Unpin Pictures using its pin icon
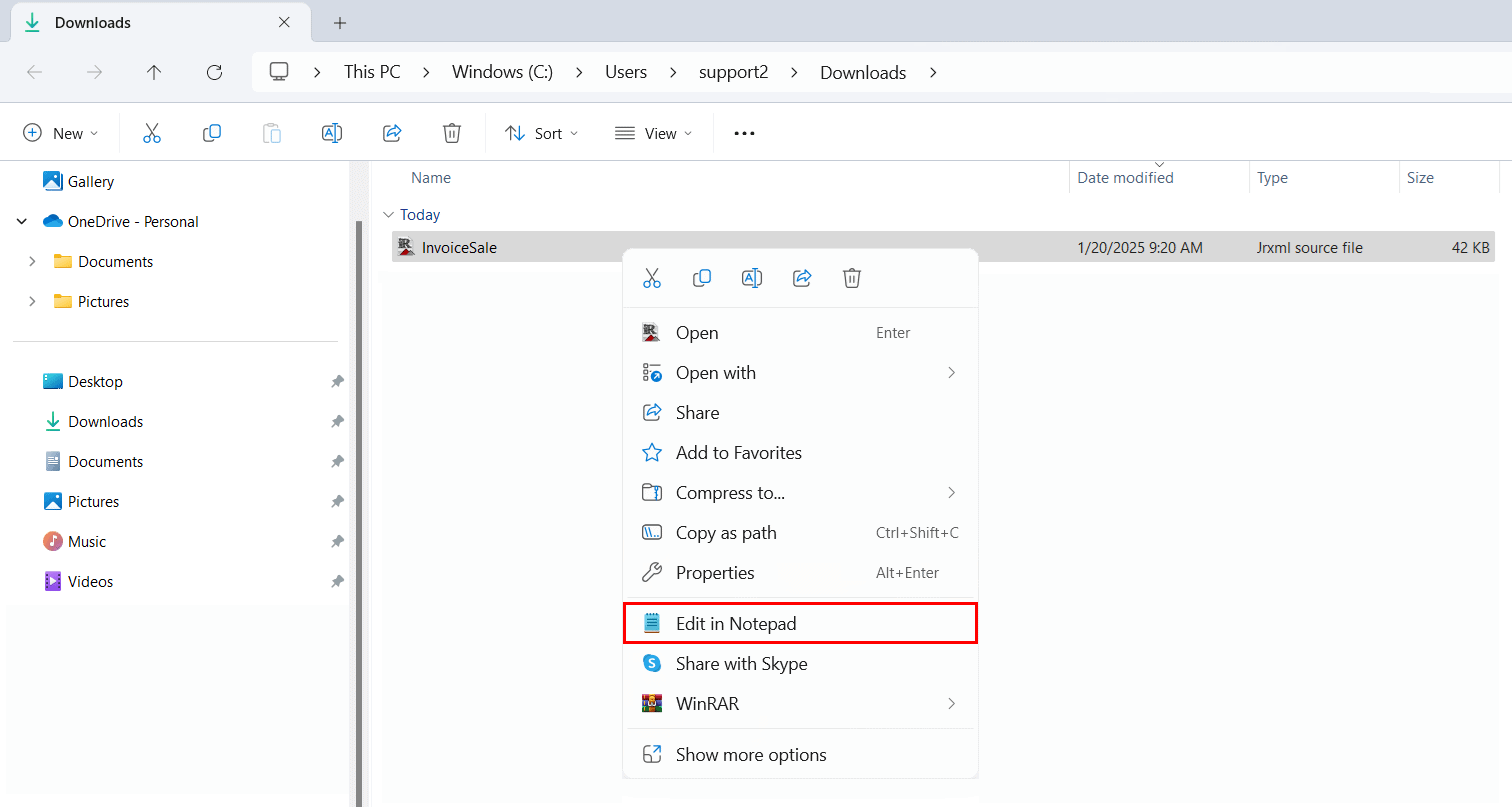 click(x=338, y=502)
